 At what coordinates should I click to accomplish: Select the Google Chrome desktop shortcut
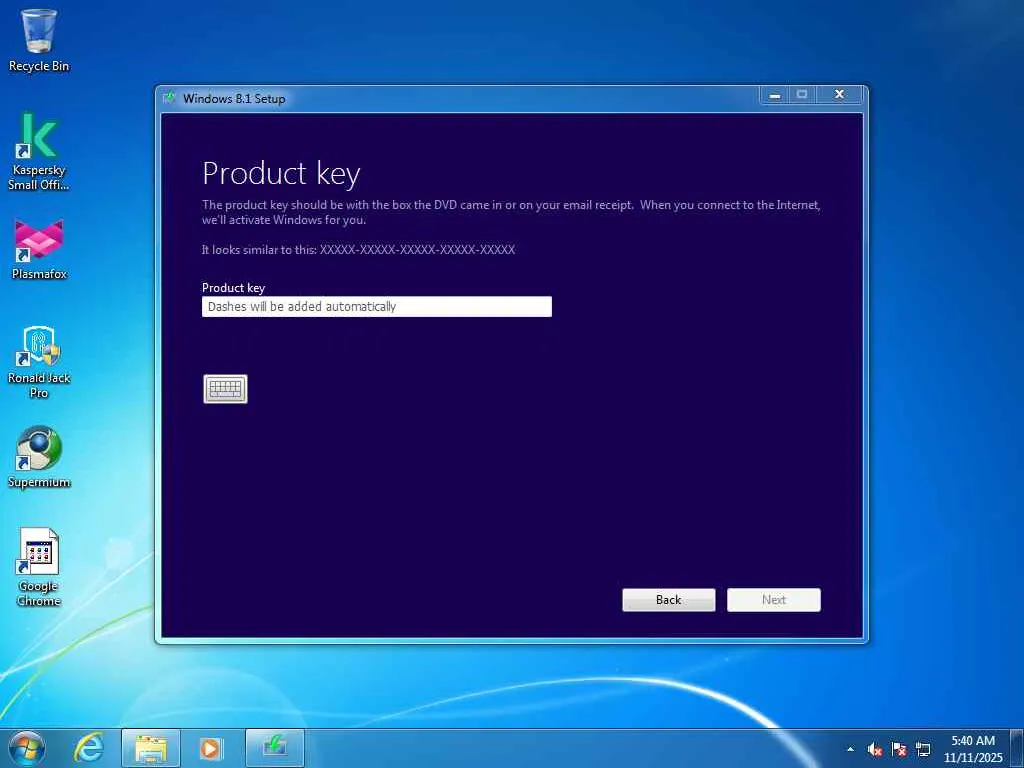click(39, 567)
